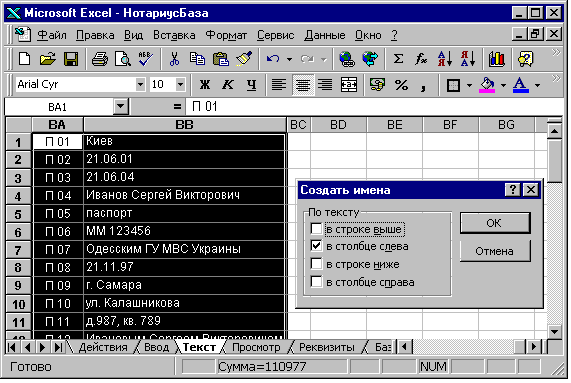Screen dimensions: 571x383
Task: Apply fill color with the paint bucket
Action: click(x=487, y=85)
